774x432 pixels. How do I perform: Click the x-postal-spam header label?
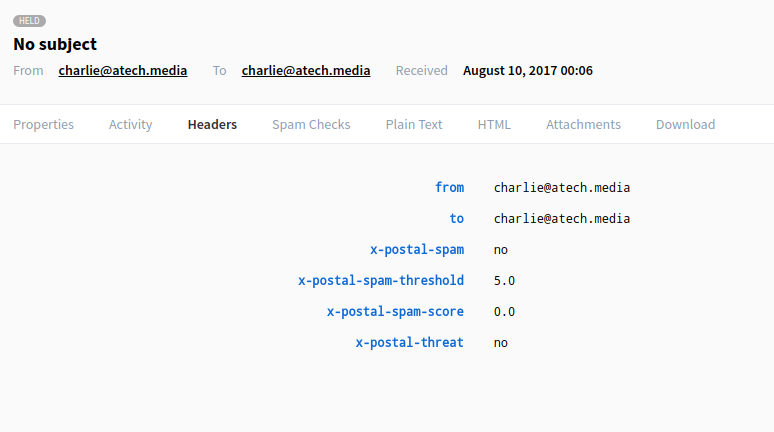pyautogui.click(x=417, y=250)
